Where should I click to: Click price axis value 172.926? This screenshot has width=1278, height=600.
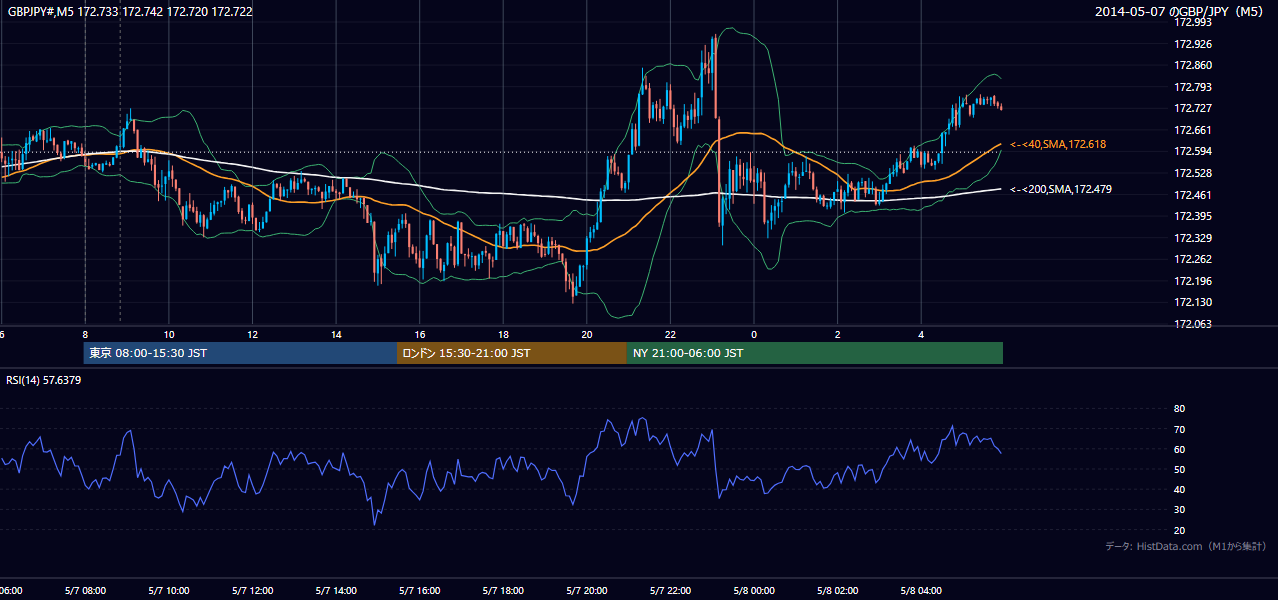coord(1193,44)
